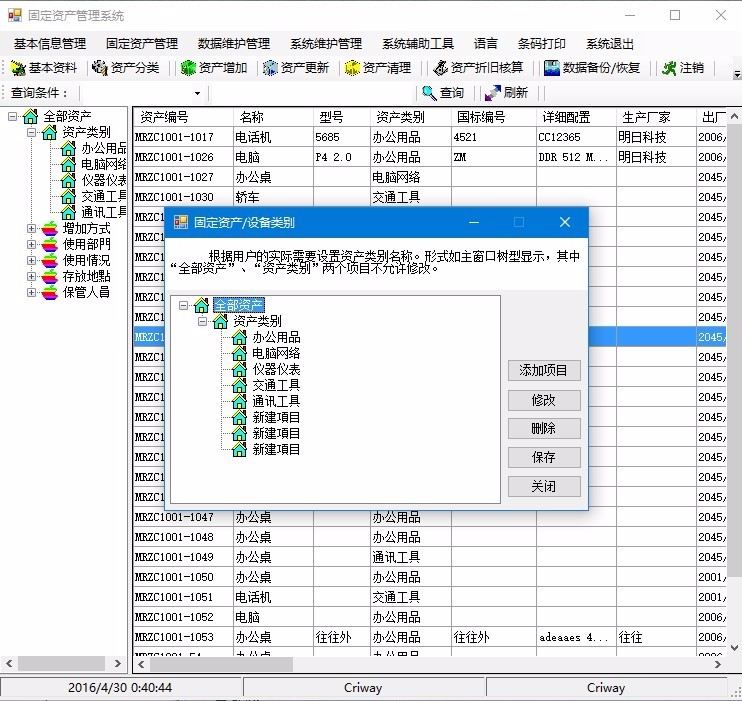The image size is (742, 701).
Task: Expand the 保管人員 tree node
Action: point(31,293)
